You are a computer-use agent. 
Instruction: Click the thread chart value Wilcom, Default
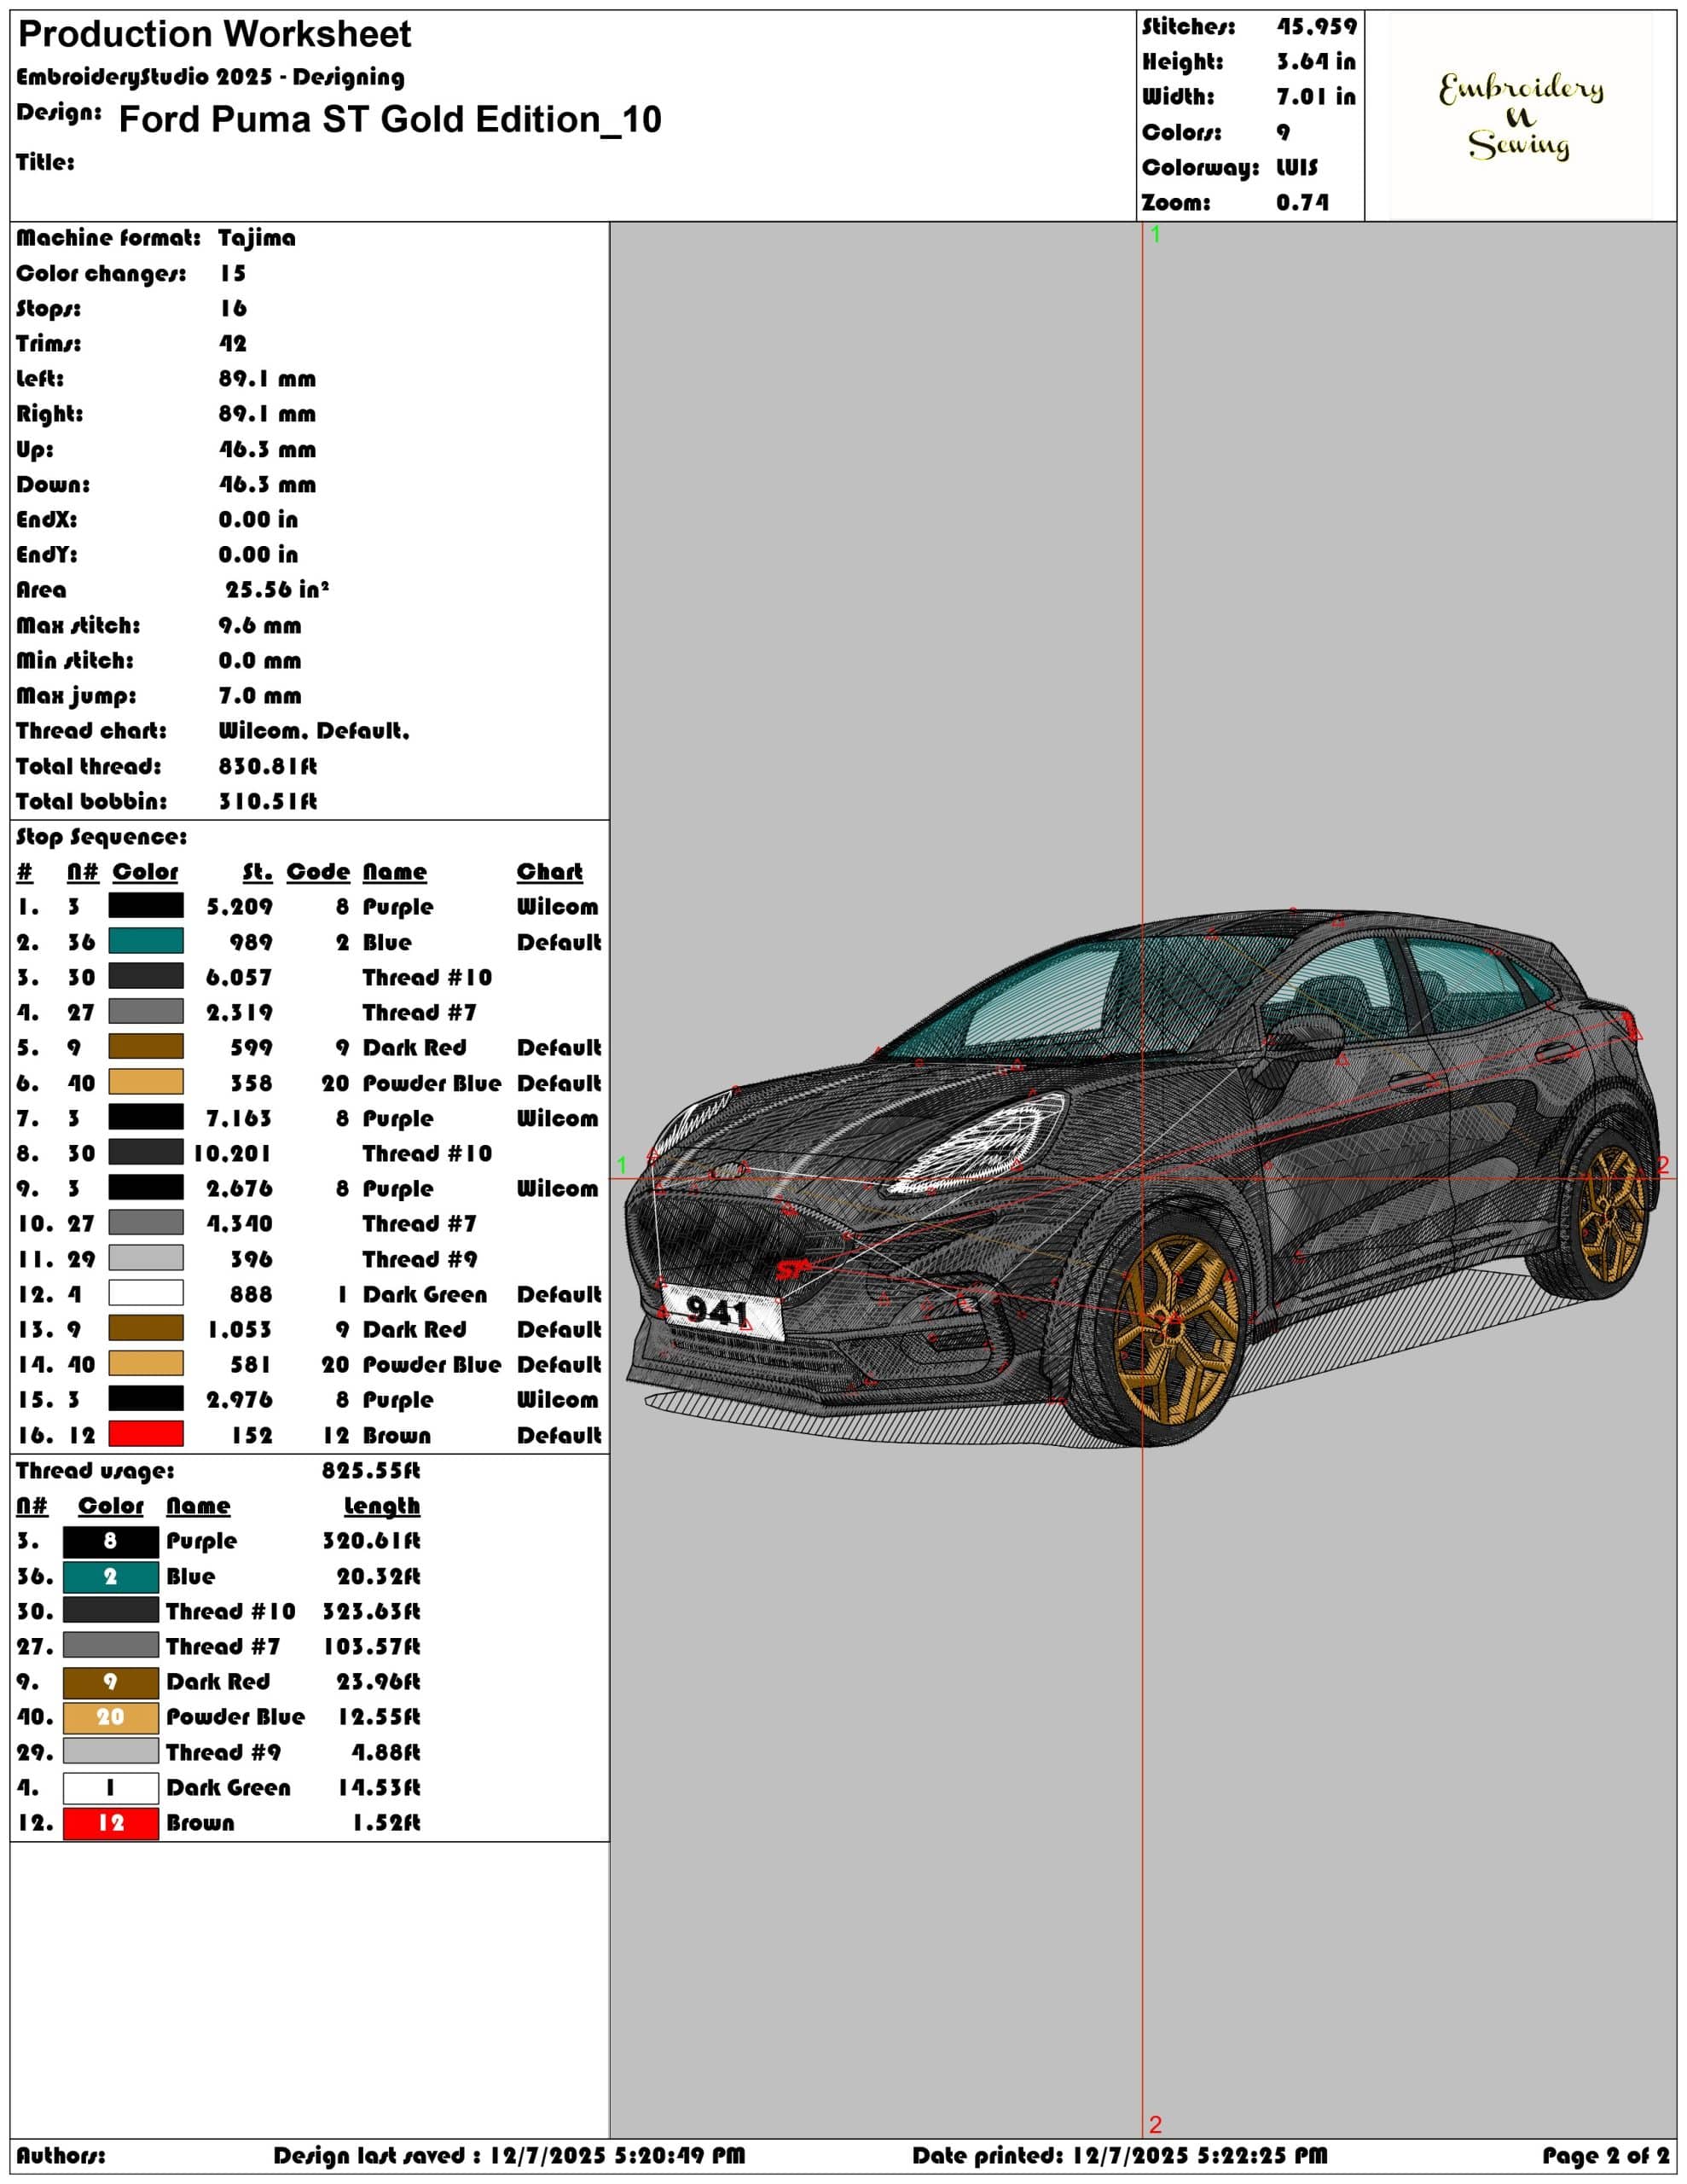point(314,730)
